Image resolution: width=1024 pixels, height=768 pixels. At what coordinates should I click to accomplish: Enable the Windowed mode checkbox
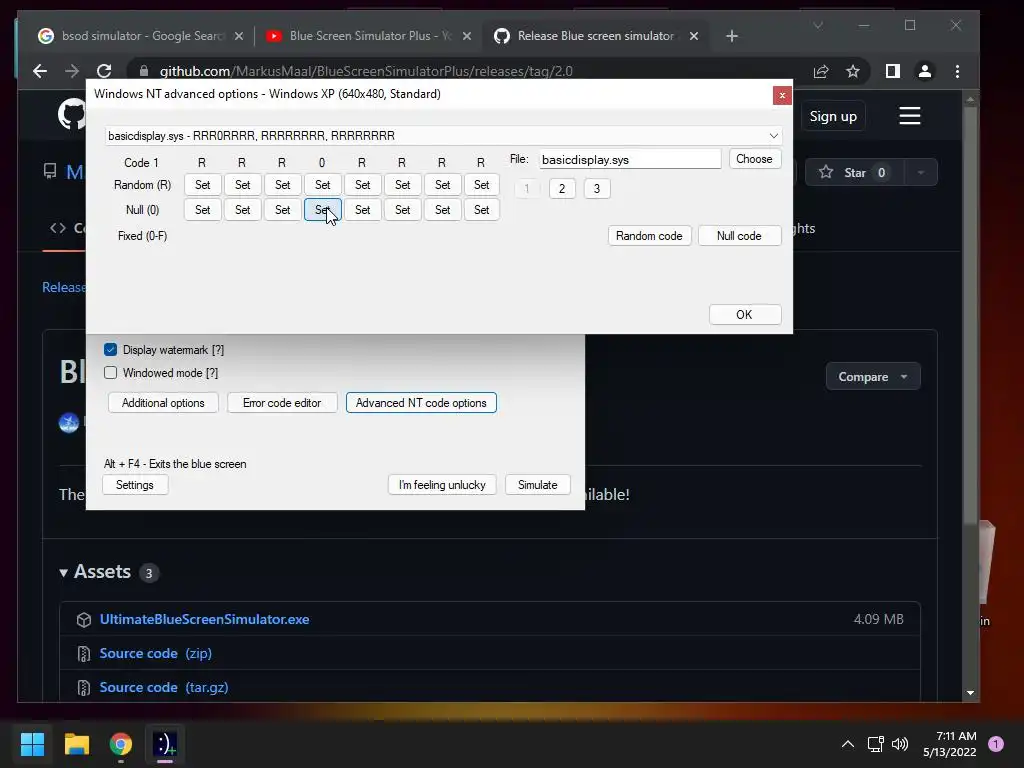pyautogui.click(x=110, y=373)
